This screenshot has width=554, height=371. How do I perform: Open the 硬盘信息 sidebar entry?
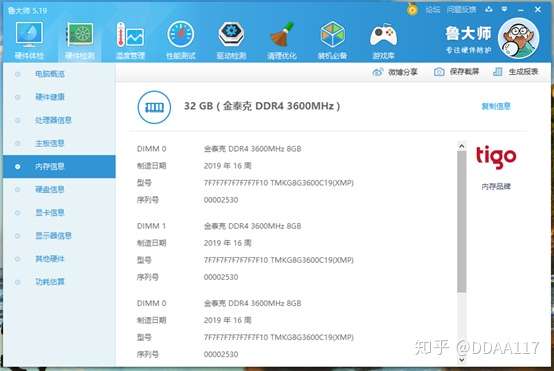49,189
